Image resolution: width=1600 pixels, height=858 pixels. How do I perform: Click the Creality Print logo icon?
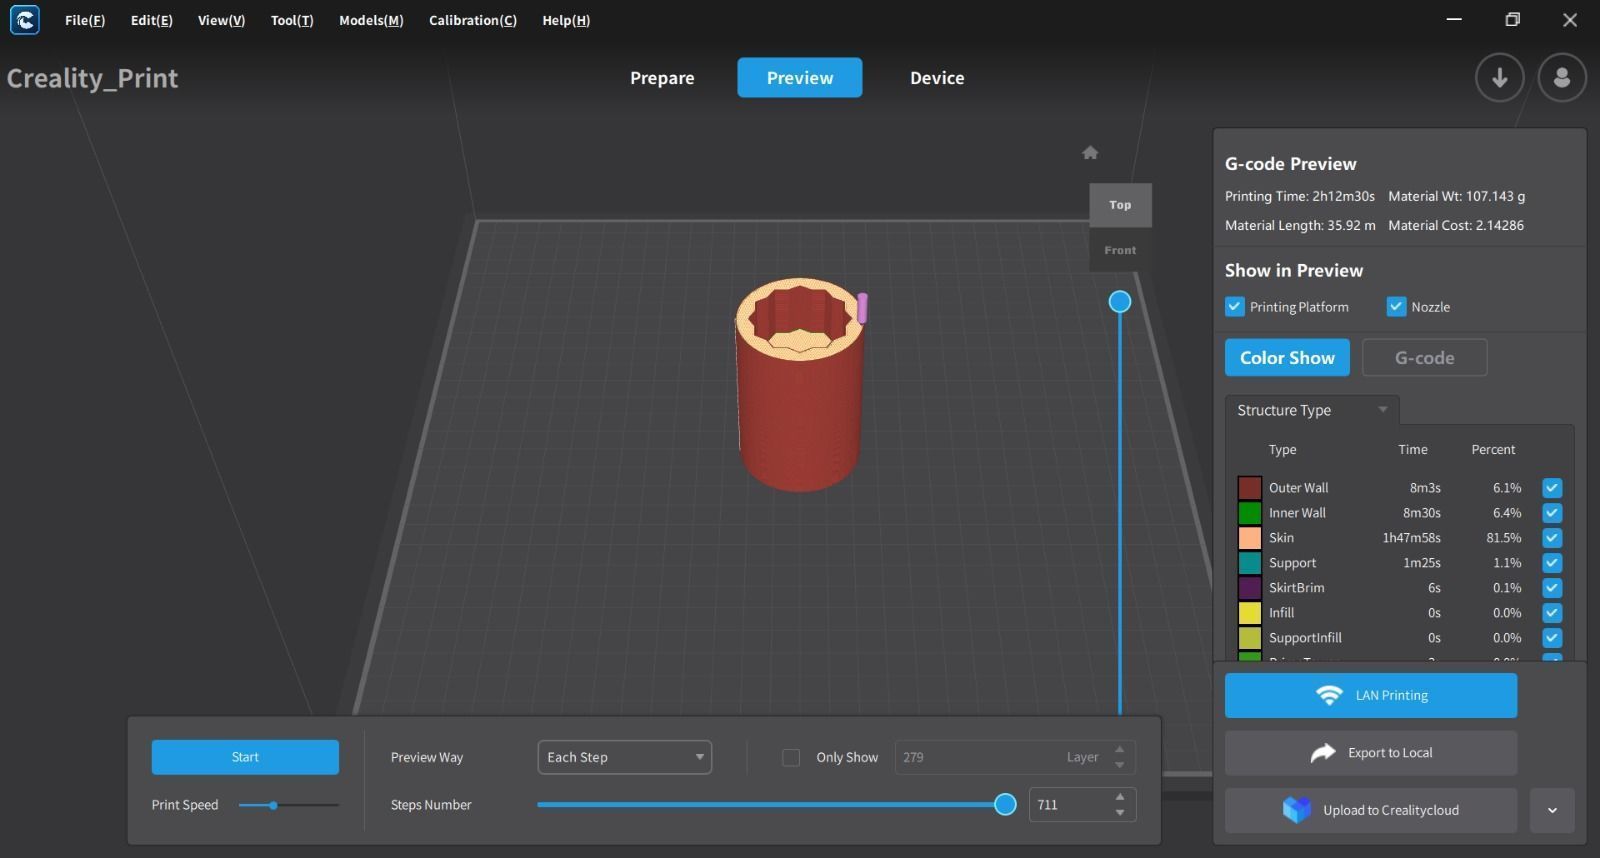(x=25, y=20)
